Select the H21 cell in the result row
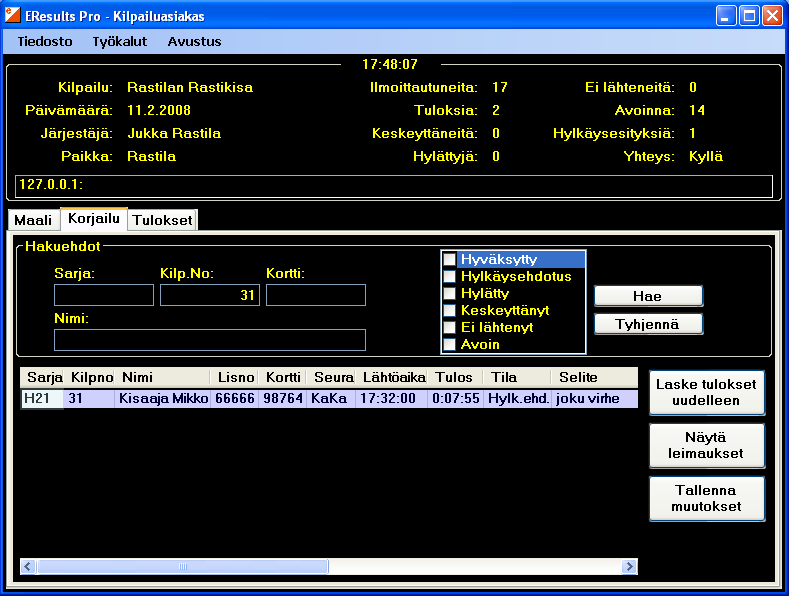The height and width of the screenshot is (596, 789). [x=42, y=398]
